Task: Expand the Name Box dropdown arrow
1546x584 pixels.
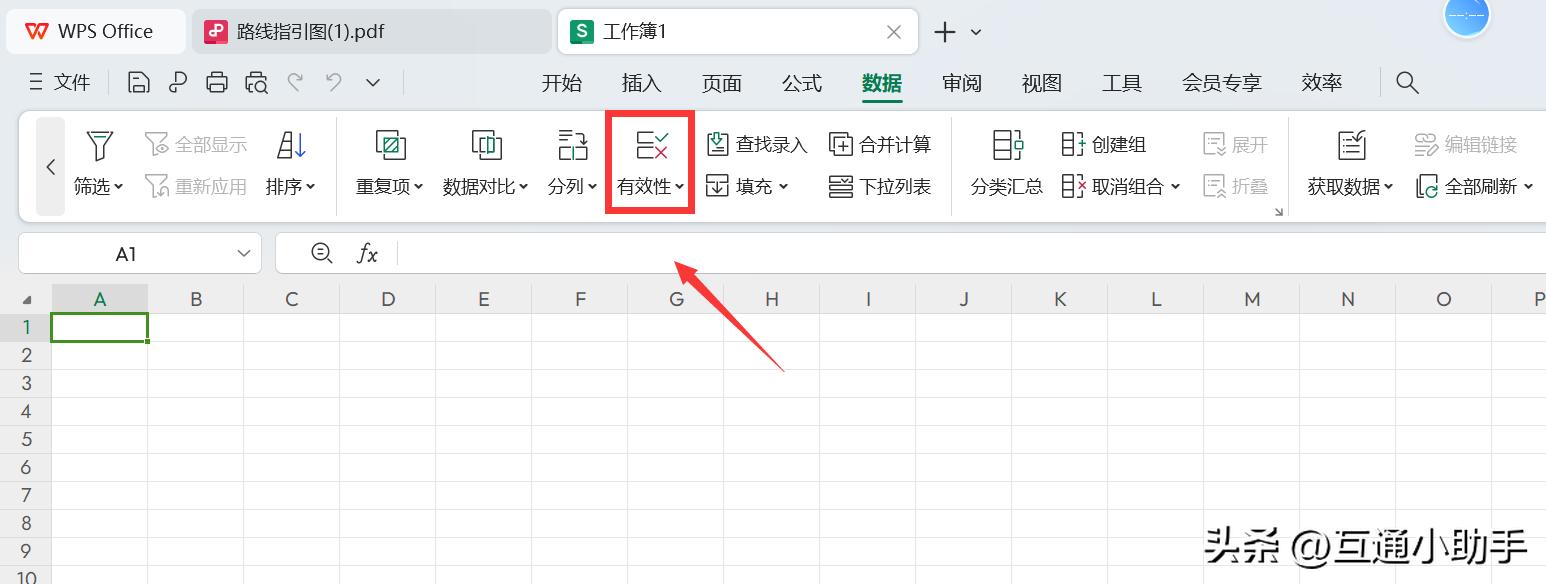Action: (244, 254)
